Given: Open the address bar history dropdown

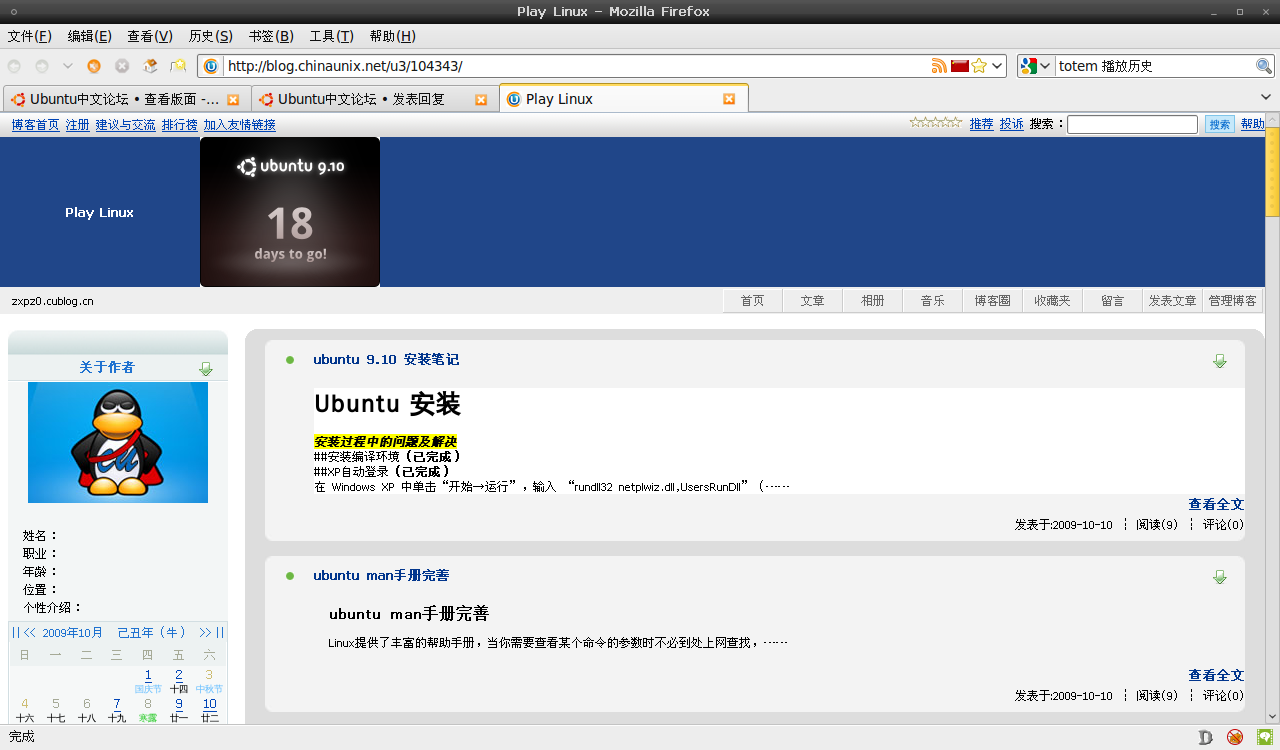Looking at the screenshot, I should point(998,66).
